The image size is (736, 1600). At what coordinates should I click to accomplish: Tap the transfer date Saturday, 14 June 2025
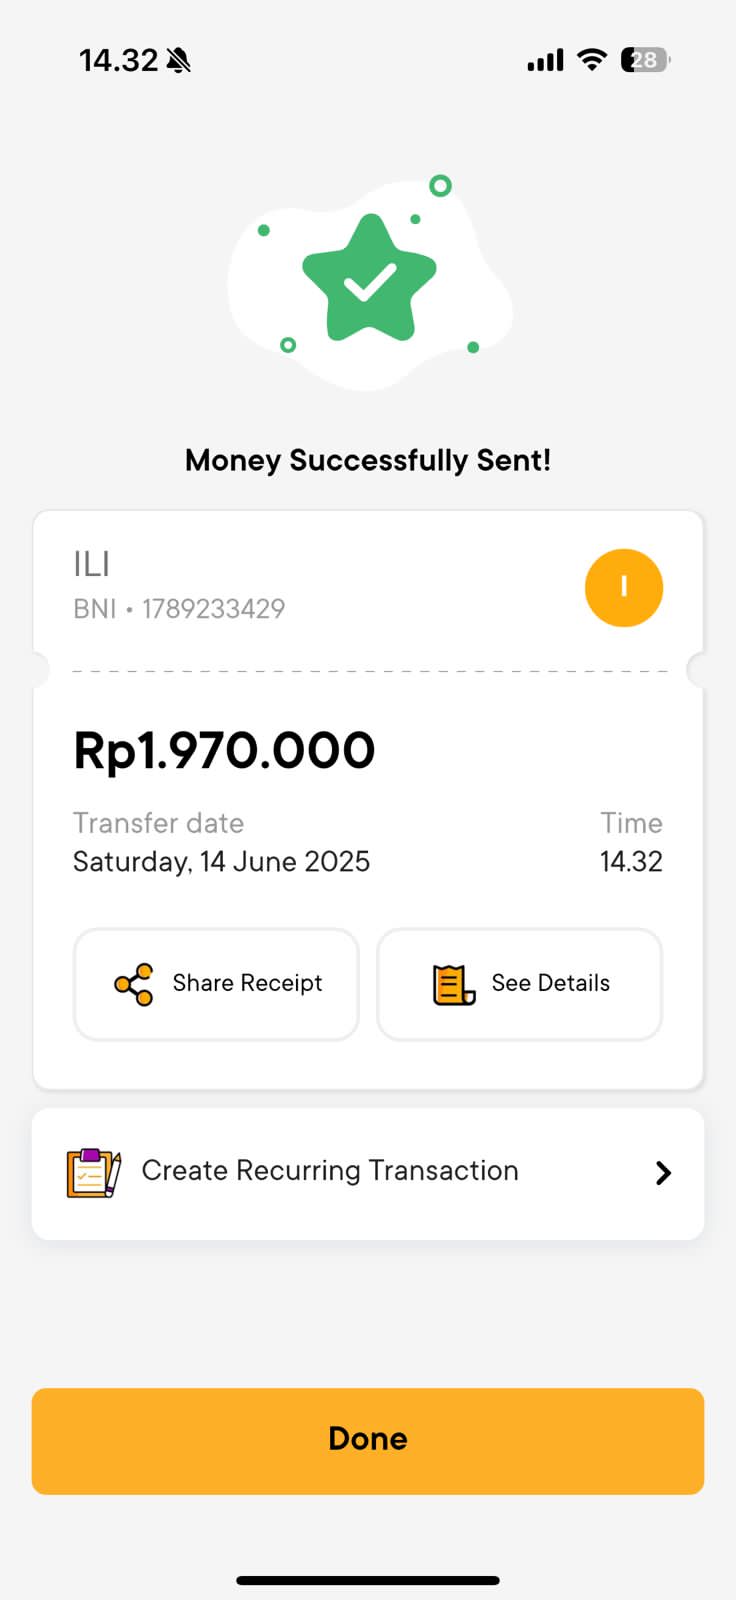pos(221,862)
